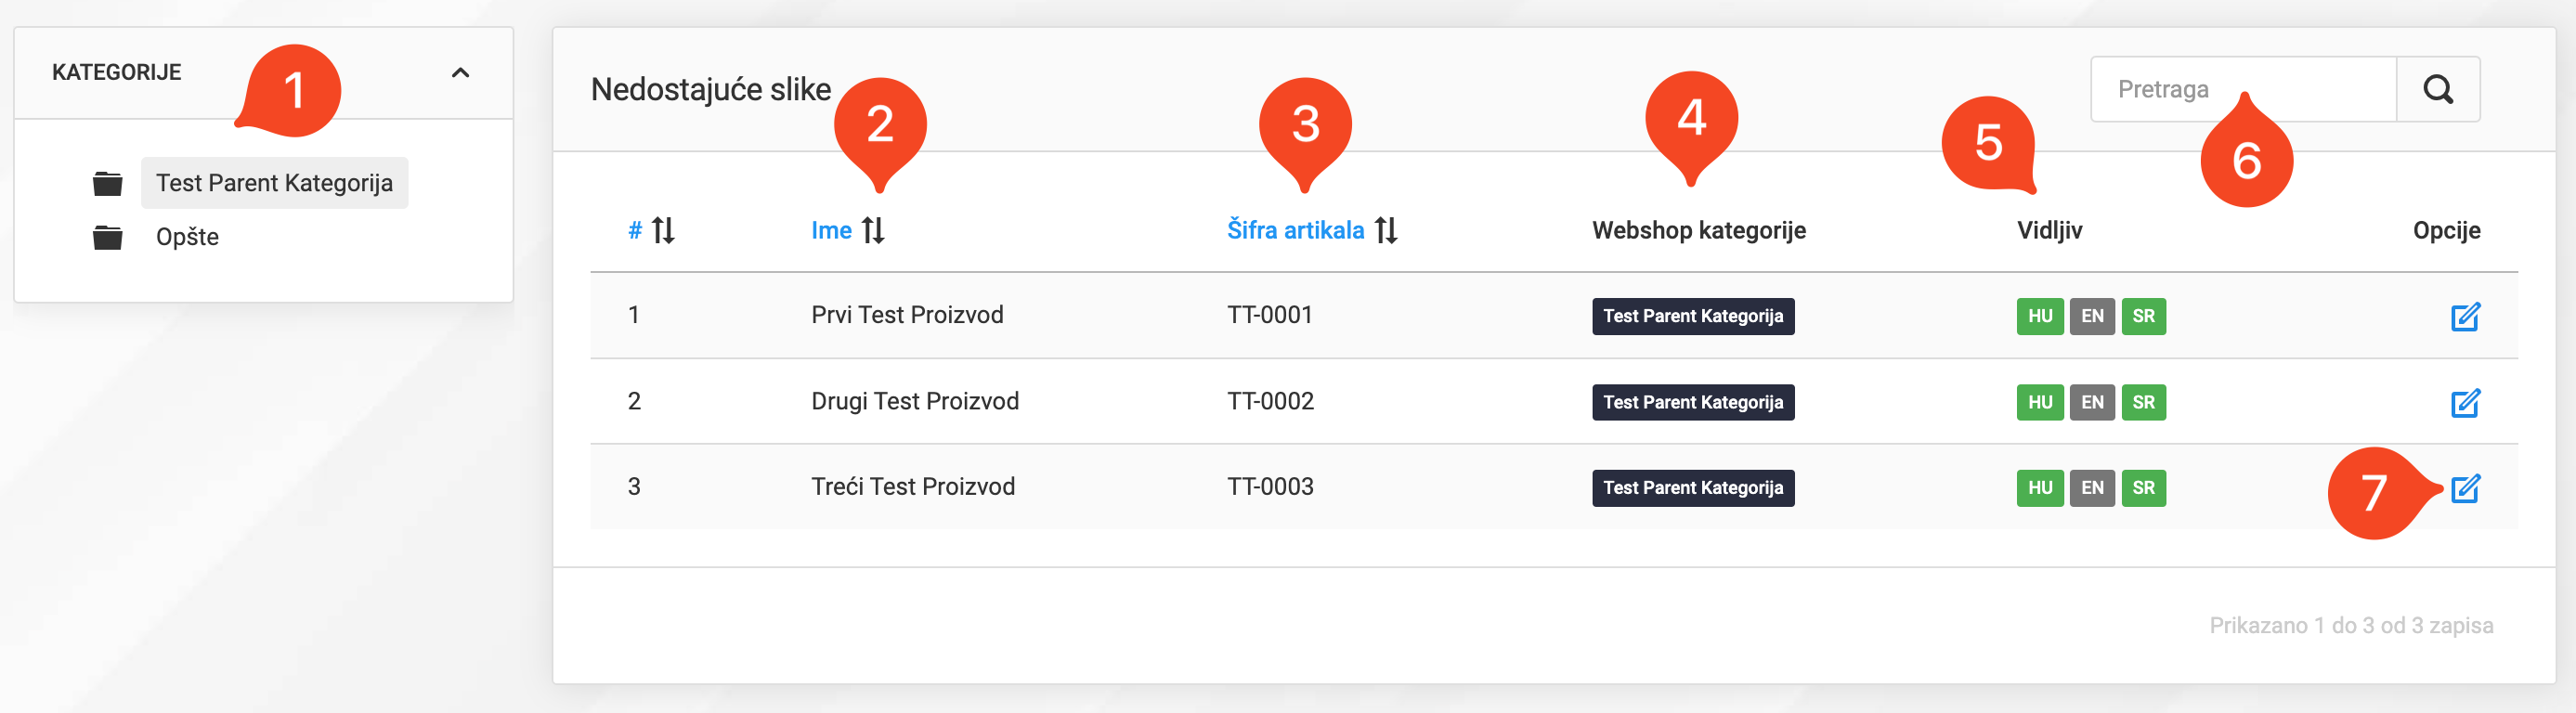Click sort arrows next to Ime column
Screen dimensions: 2576x713
point(873,231)
